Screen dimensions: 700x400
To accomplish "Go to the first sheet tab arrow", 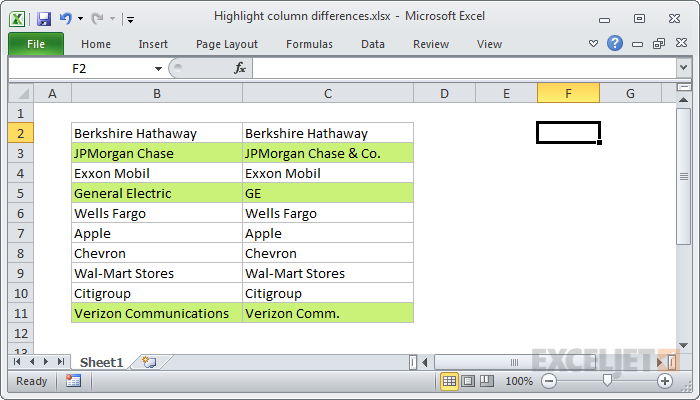I will coord(17,362).
